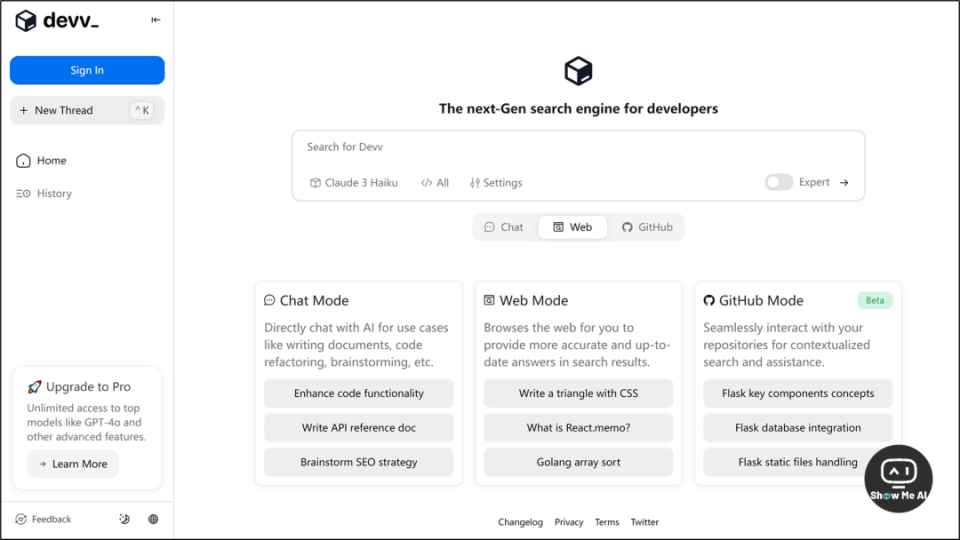Collapse the sidebar with the arrow icon
The width and height of the screenshot is (960, 540).
156,20
